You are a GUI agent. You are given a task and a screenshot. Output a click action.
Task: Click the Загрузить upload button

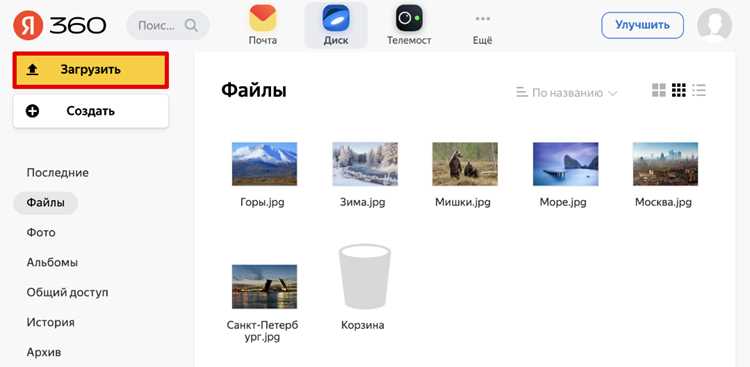pos(91,70)
